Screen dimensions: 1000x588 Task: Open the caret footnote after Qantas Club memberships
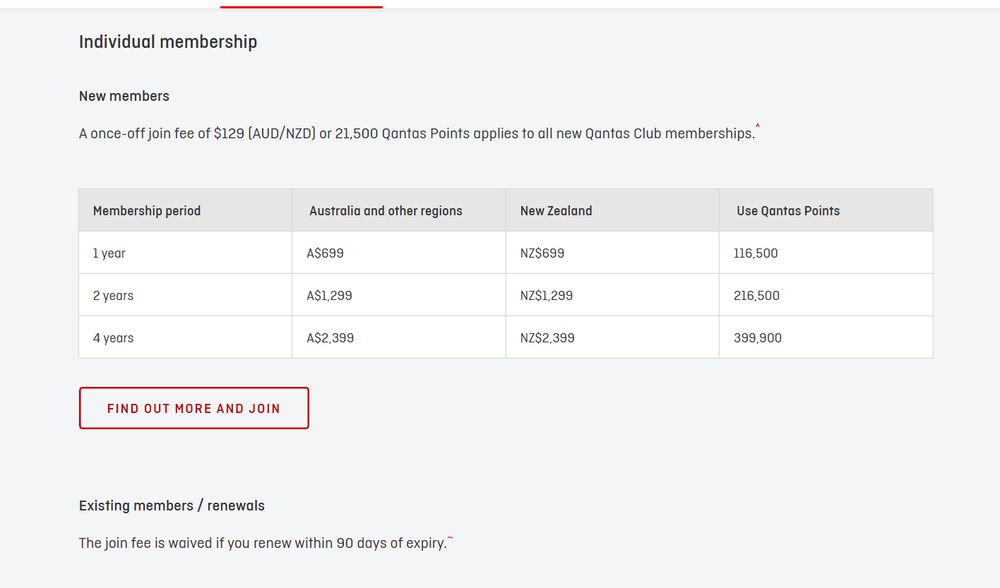coord(758,126)
